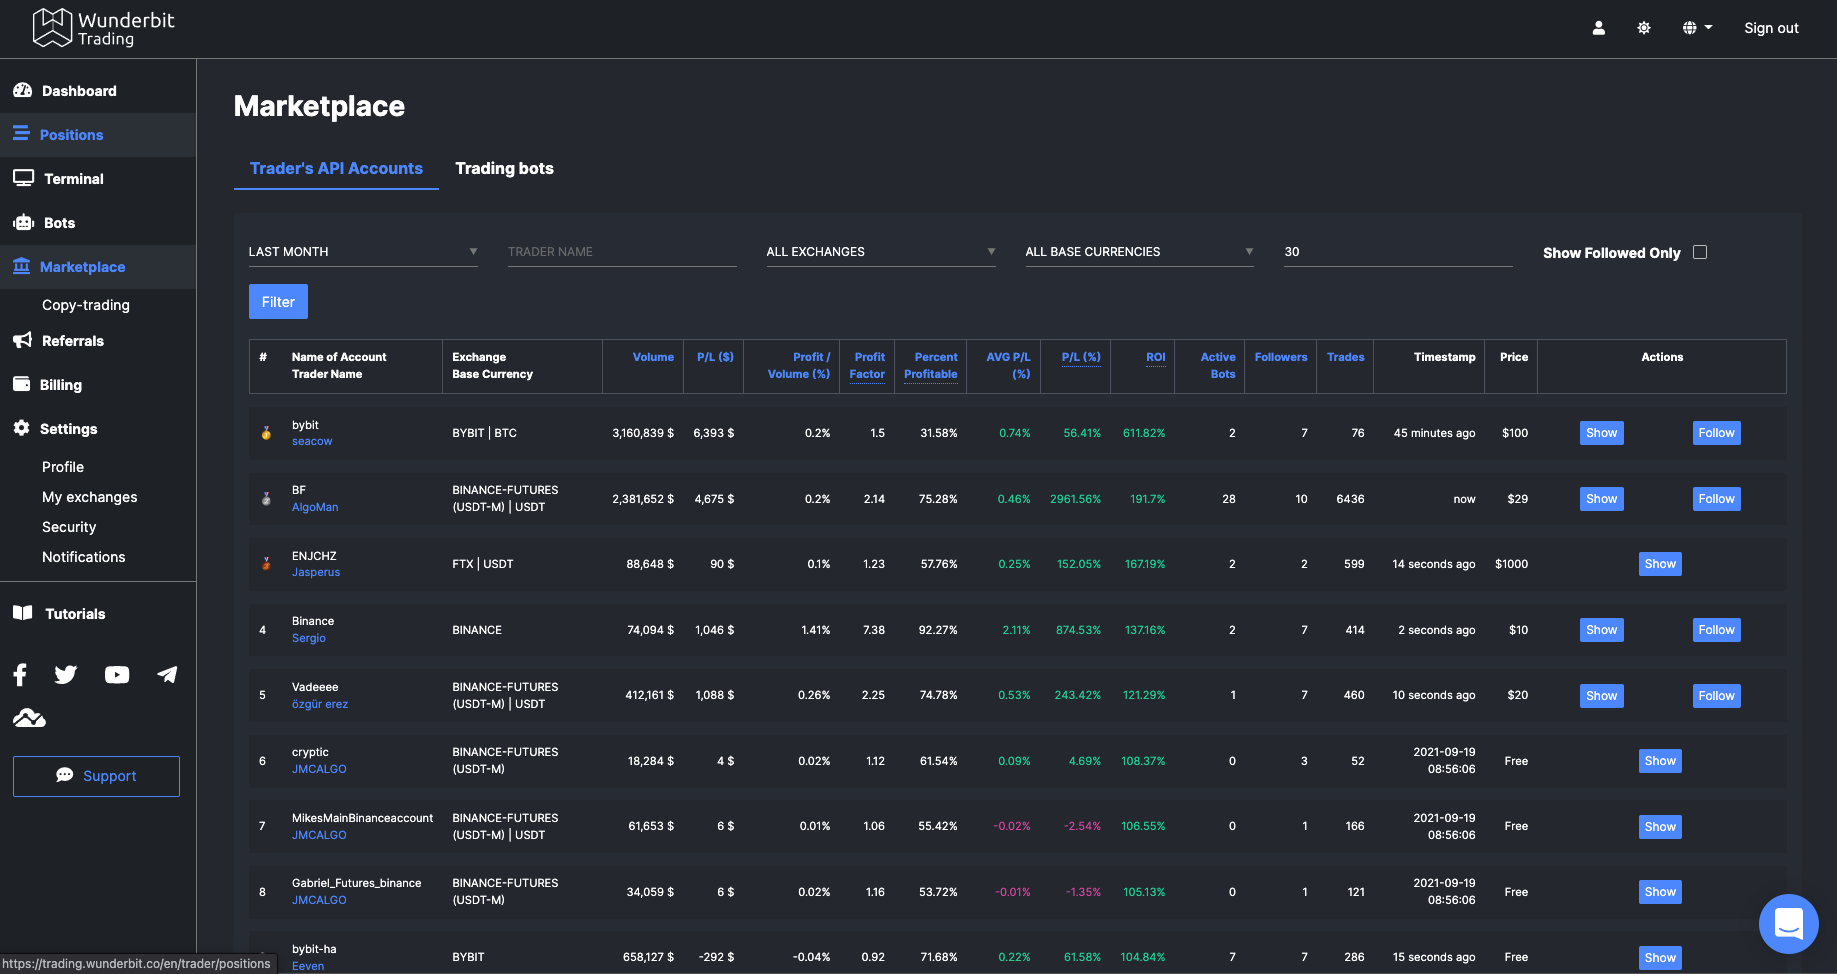Open Copy-trading submenu item

pos(86,305)
